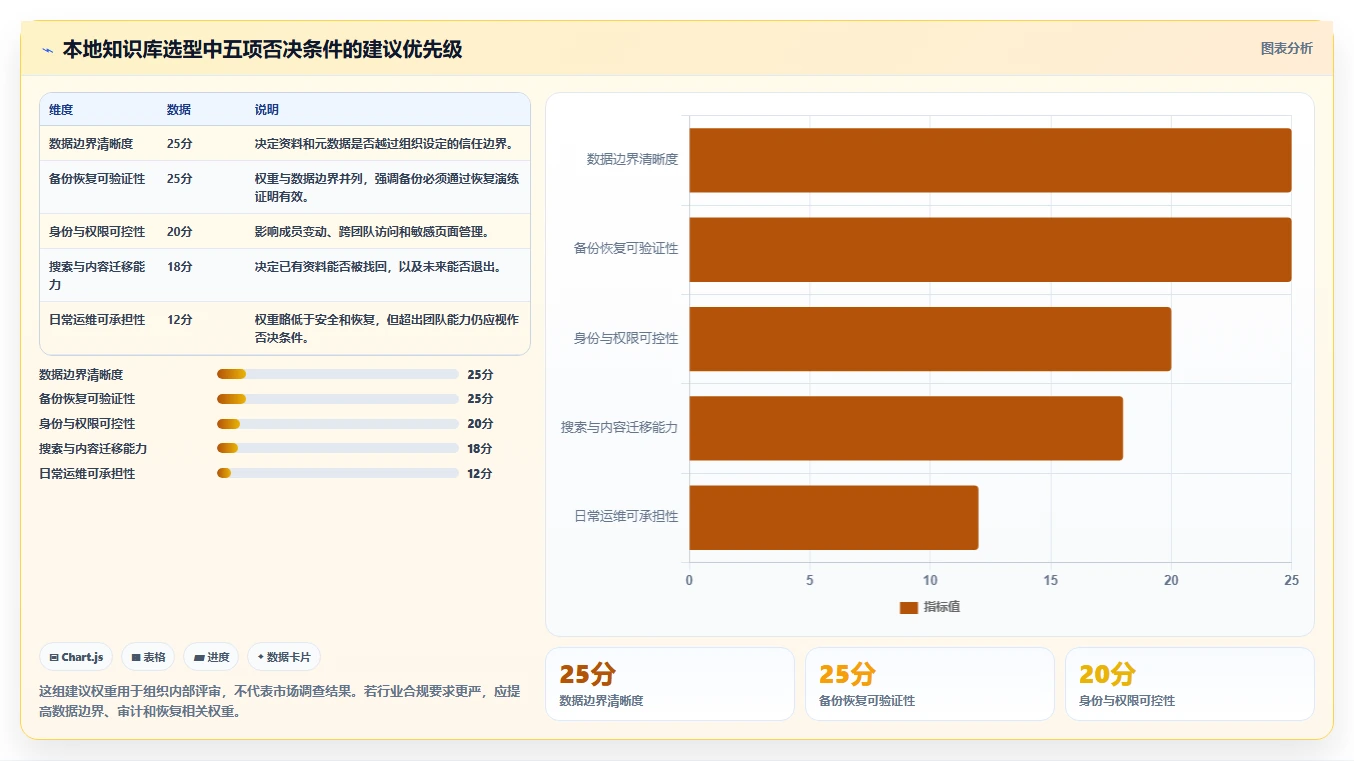Click the 备份恢复可验证性 table cell
Screen dimensions: 1354x761
[97, 179]
